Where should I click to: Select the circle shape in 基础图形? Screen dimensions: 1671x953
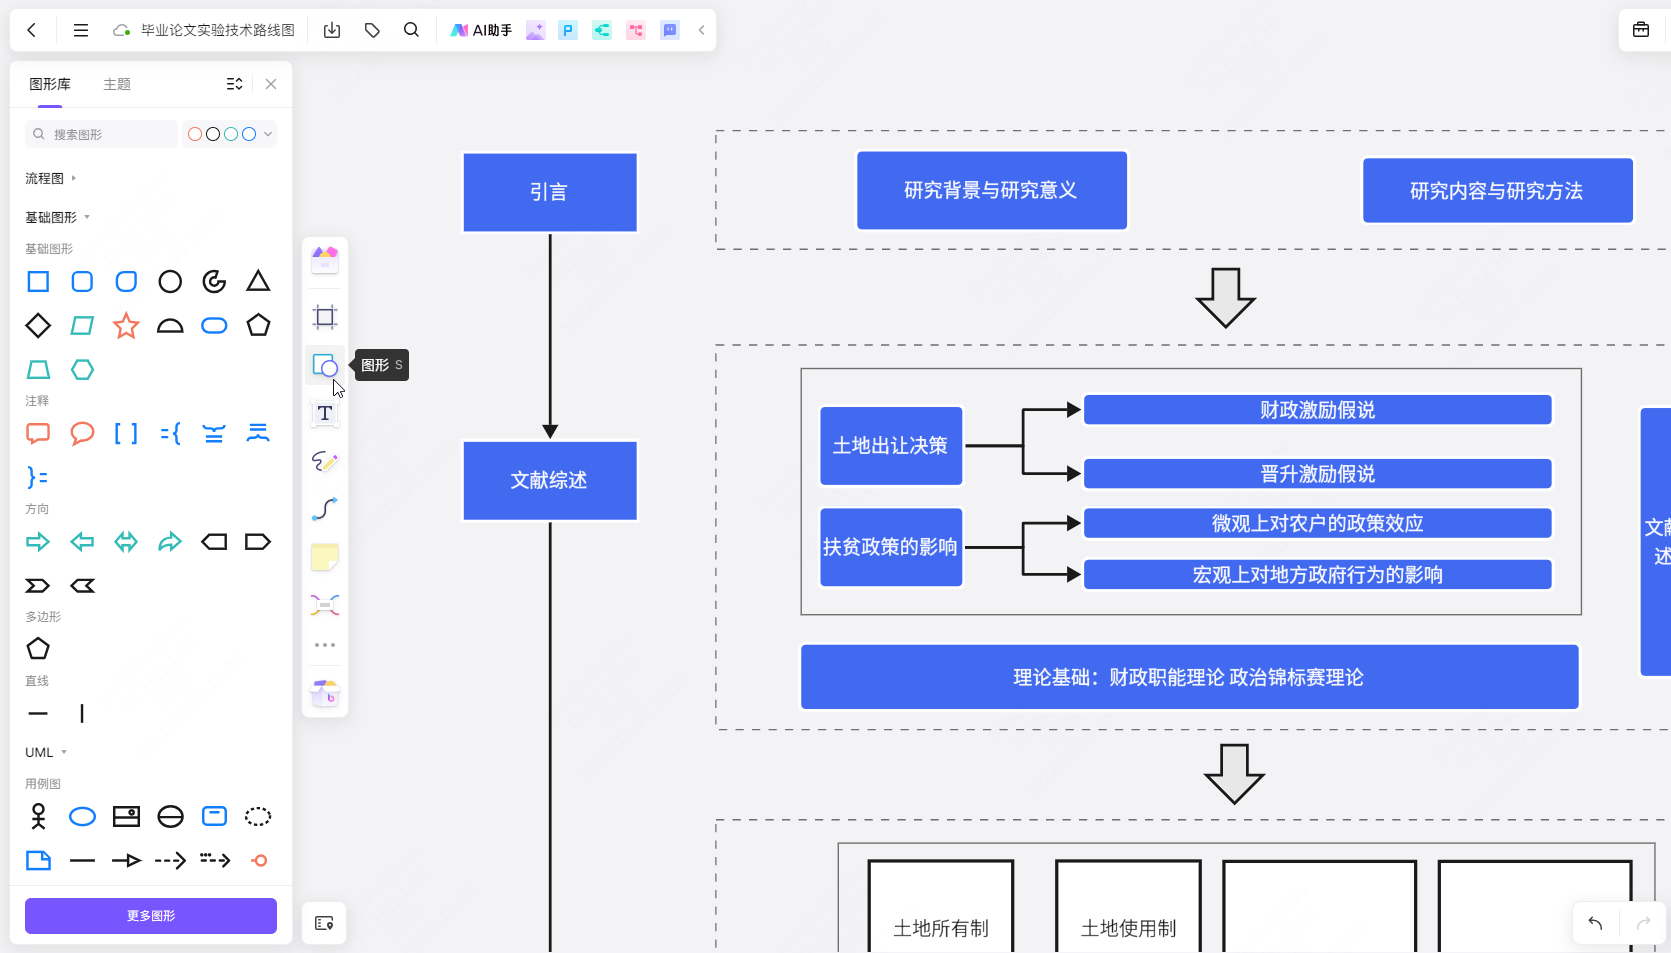(x=170, y=282)
